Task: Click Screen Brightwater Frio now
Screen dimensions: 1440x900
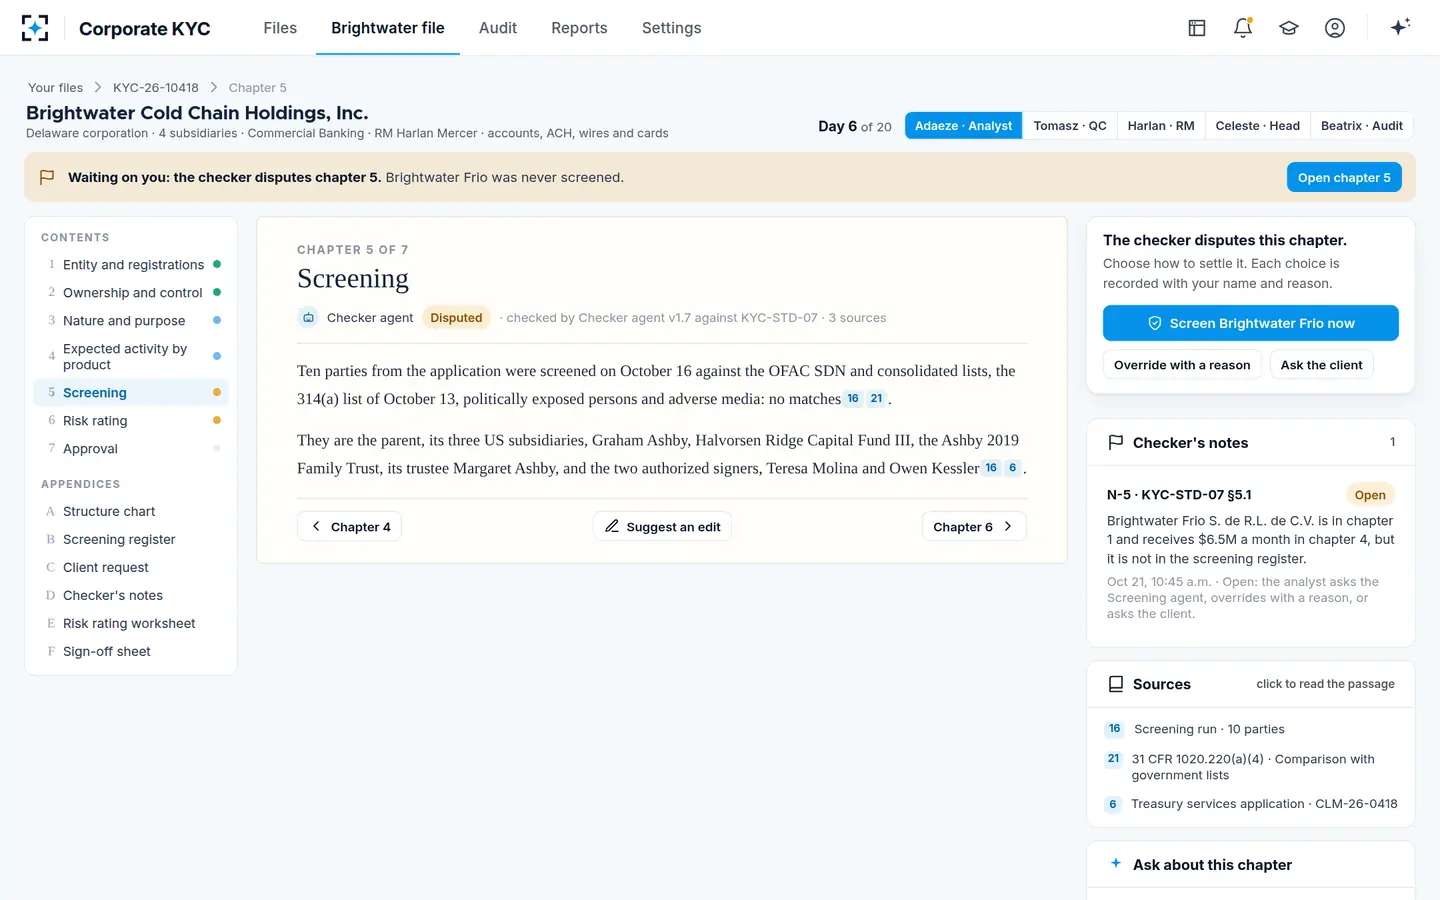Action: click(x=1250, y=323)
